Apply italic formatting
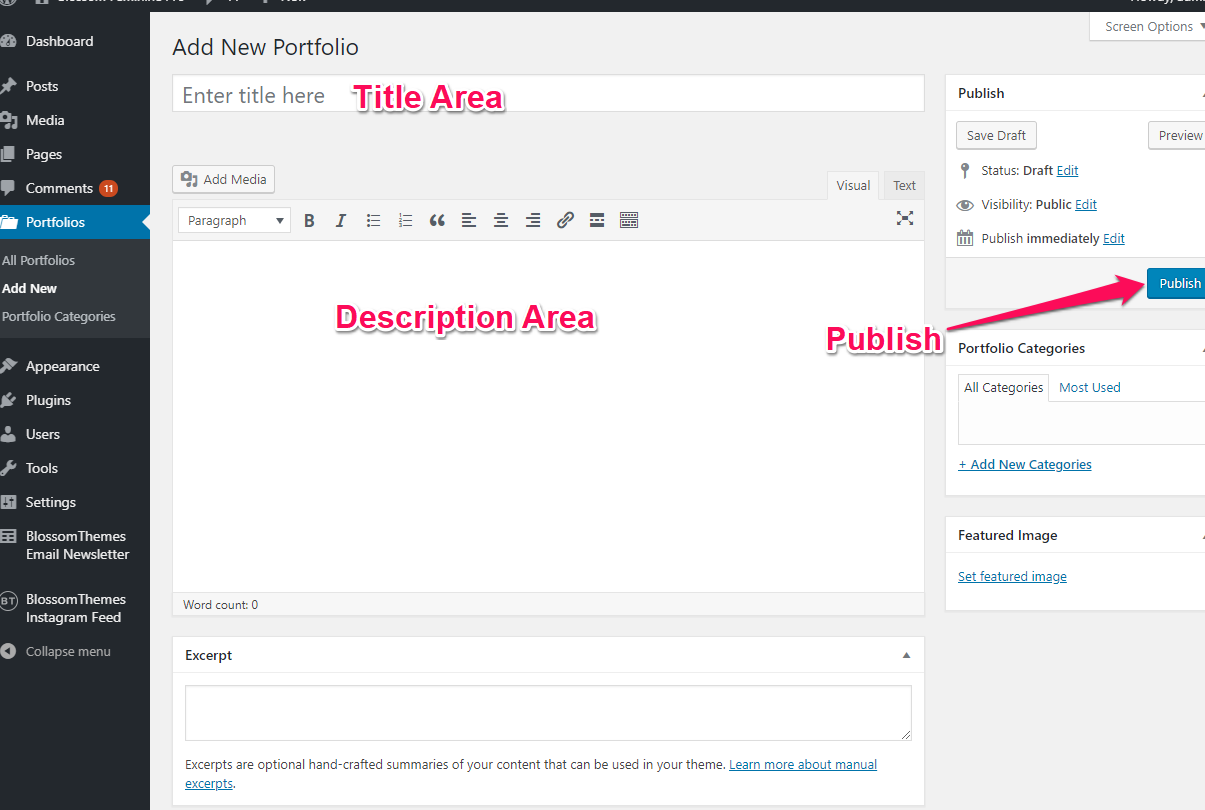The width and height of the screenshot is (1205, 810). pyautogui.click(x=341, y=220)
